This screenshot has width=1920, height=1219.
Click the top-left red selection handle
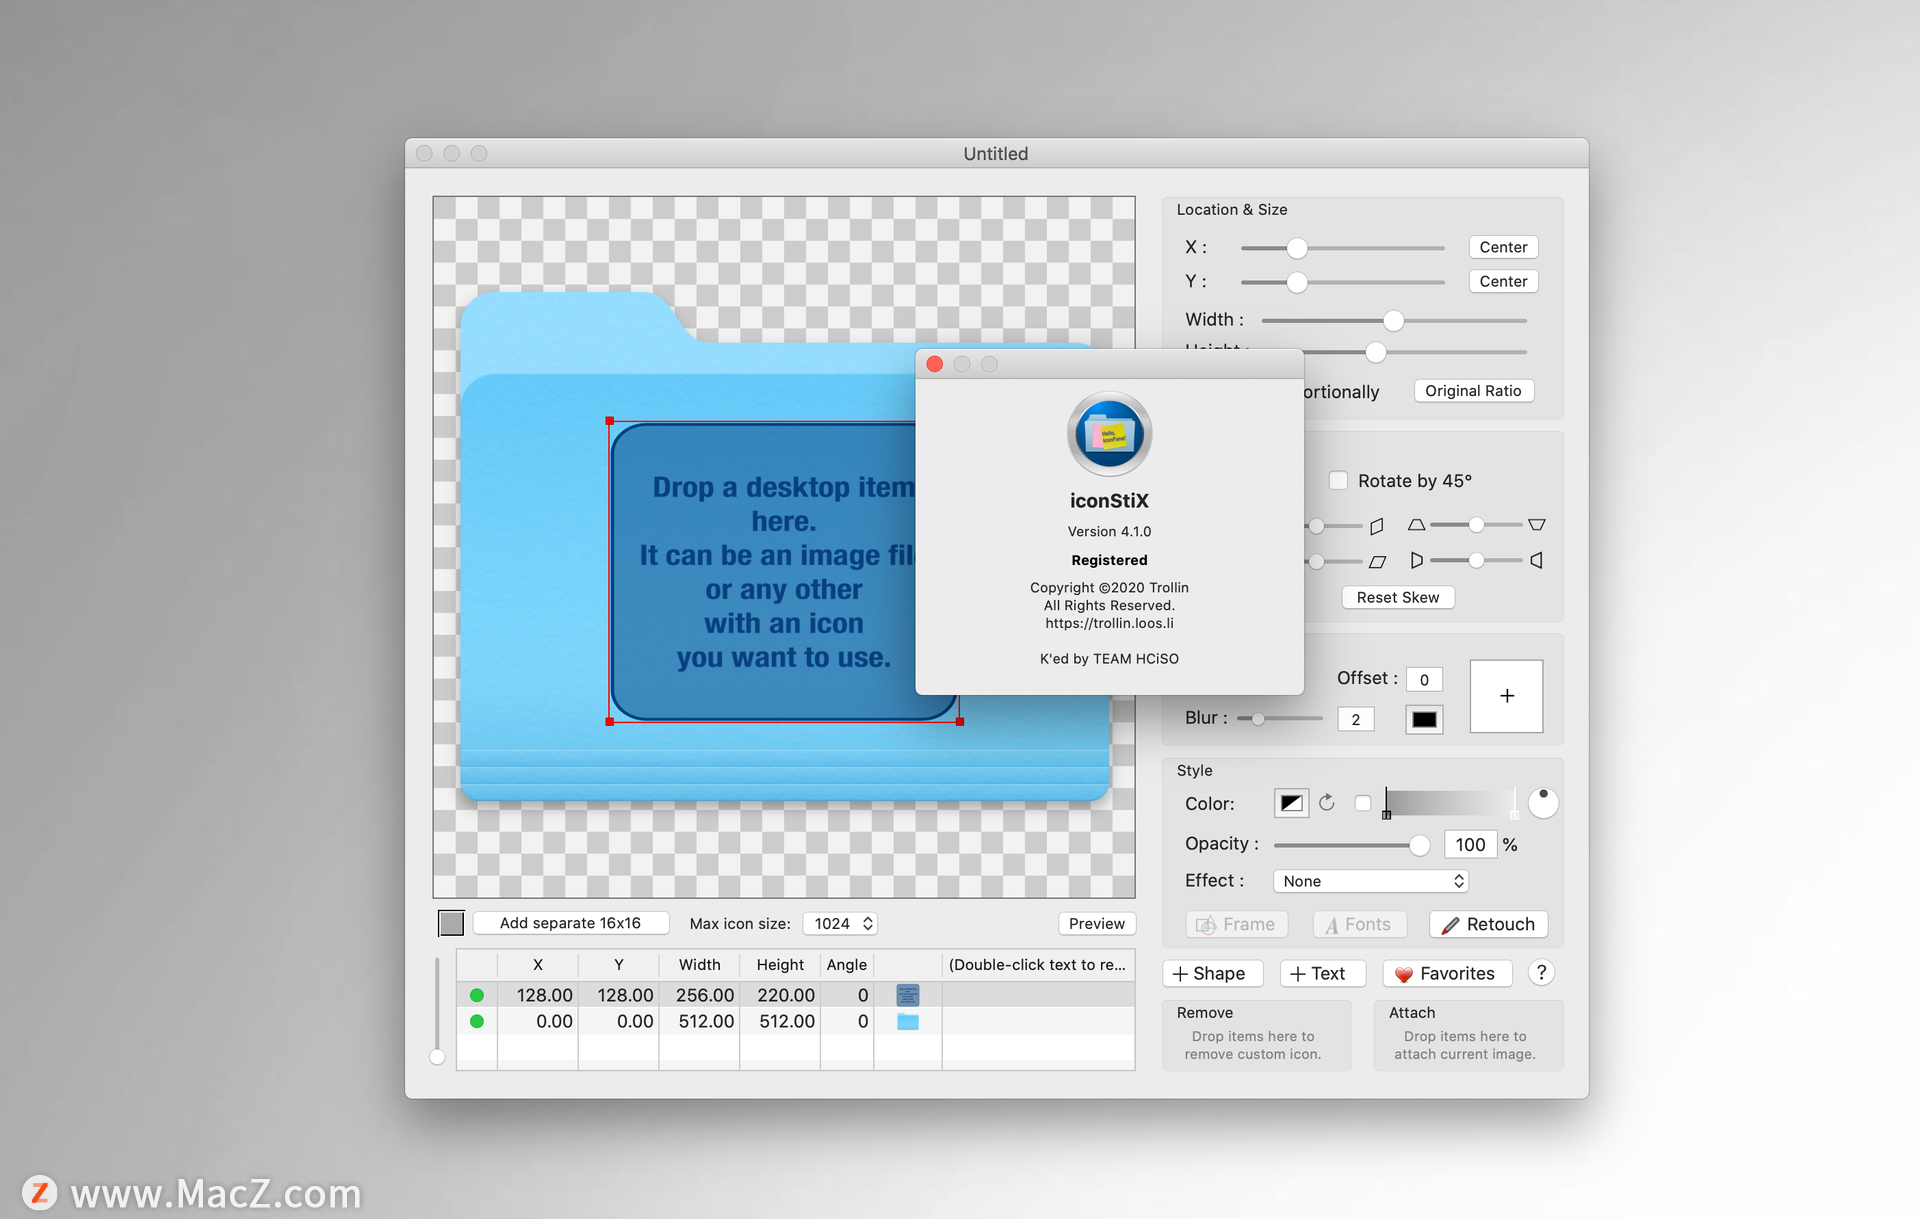[610, 421]
